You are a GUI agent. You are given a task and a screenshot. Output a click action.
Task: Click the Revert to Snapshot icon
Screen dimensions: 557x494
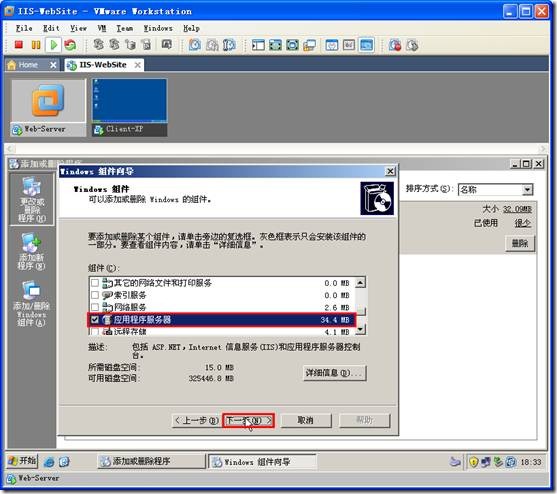tap(212, 45)
